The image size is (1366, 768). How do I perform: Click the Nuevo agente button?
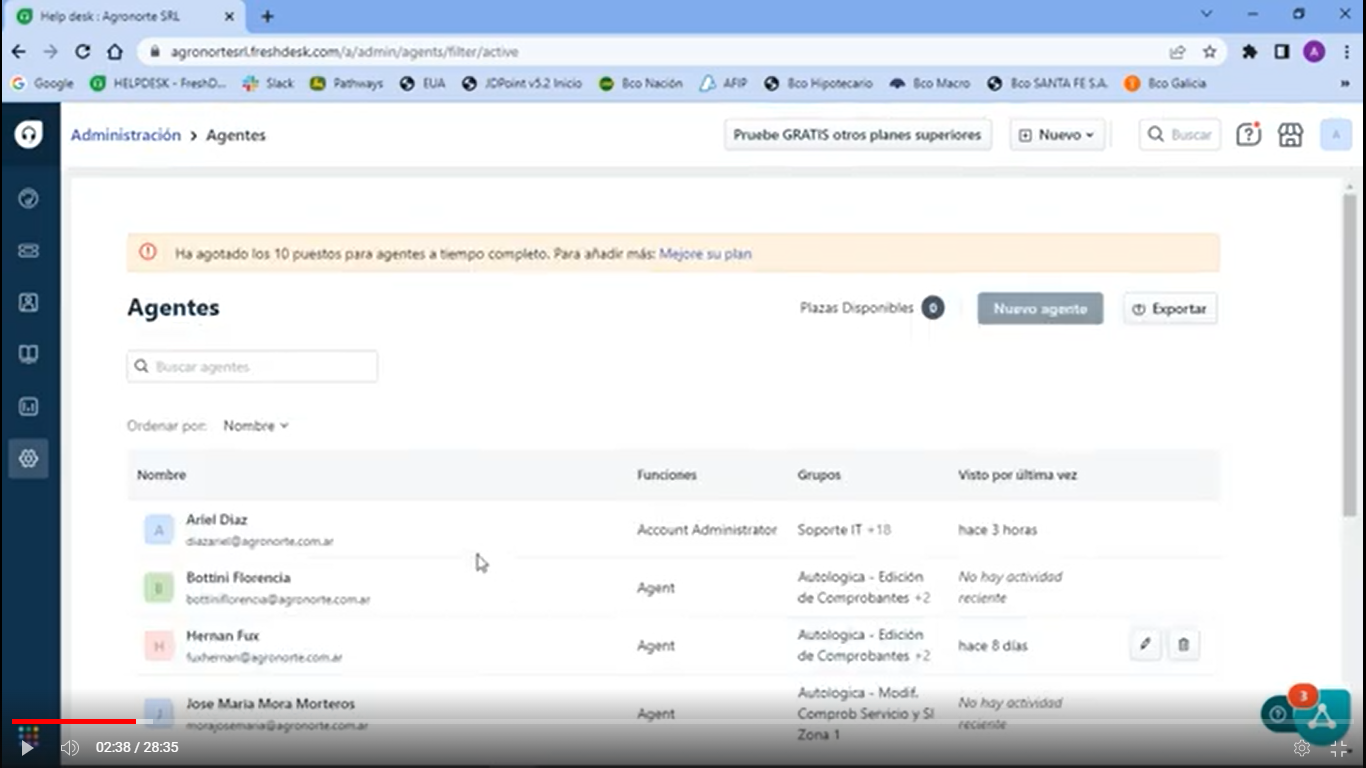pos(1040,309)
